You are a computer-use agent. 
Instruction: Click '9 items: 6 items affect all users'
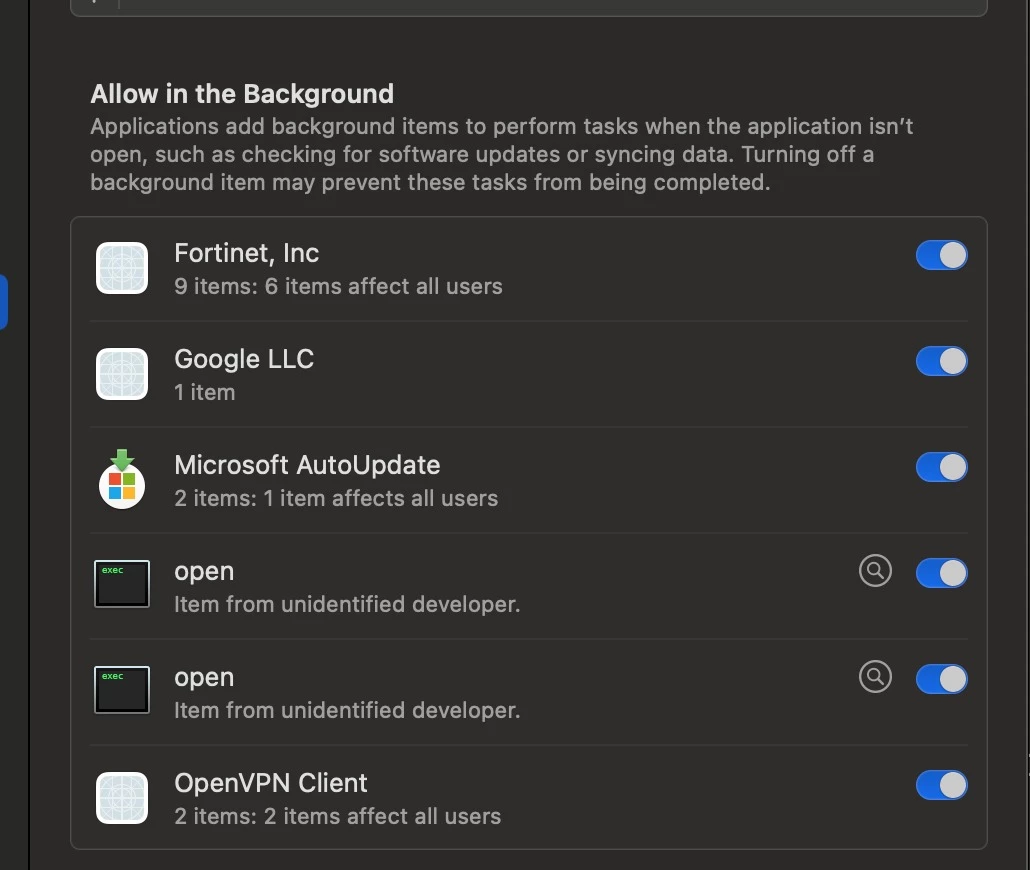point(338,286)
